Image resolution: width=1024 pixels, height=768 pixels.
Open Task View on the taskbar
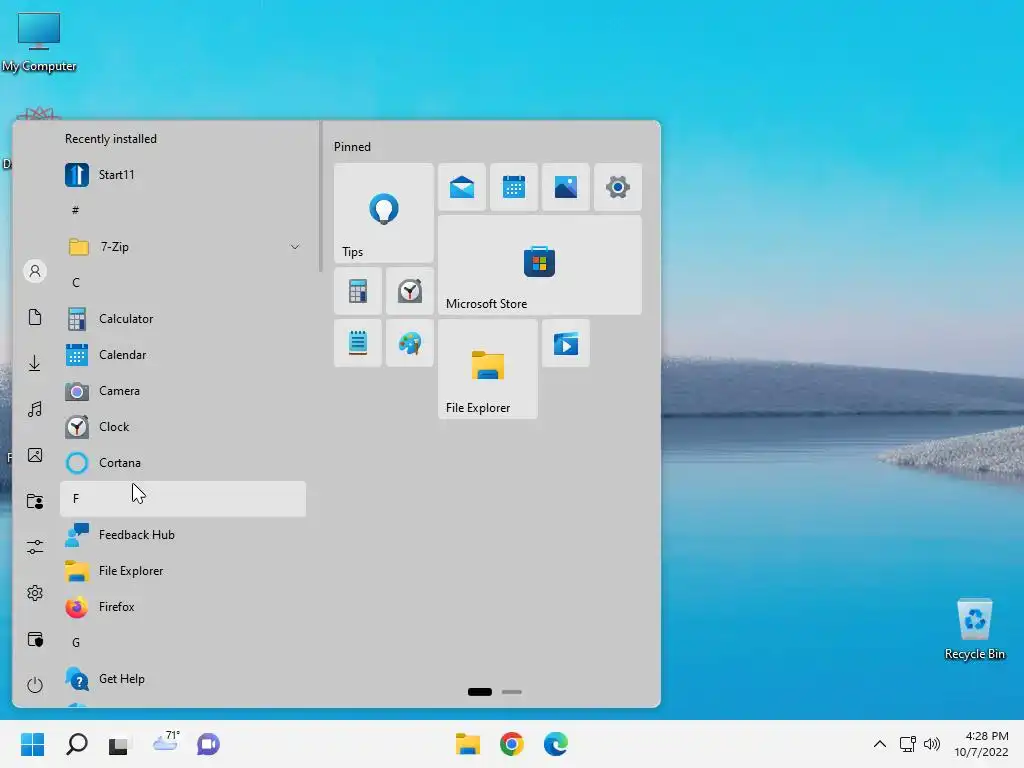point(119,744)
